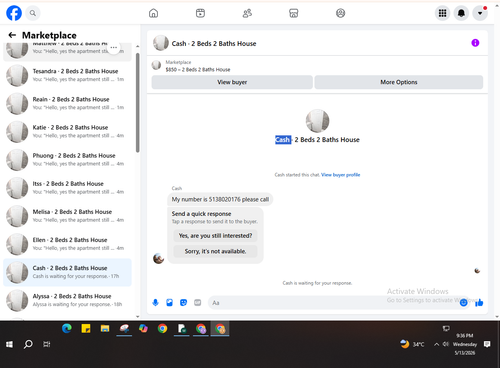Click the back arrow beside Marketplace
The width and height of the screenshot is (500, 368).
12,35
